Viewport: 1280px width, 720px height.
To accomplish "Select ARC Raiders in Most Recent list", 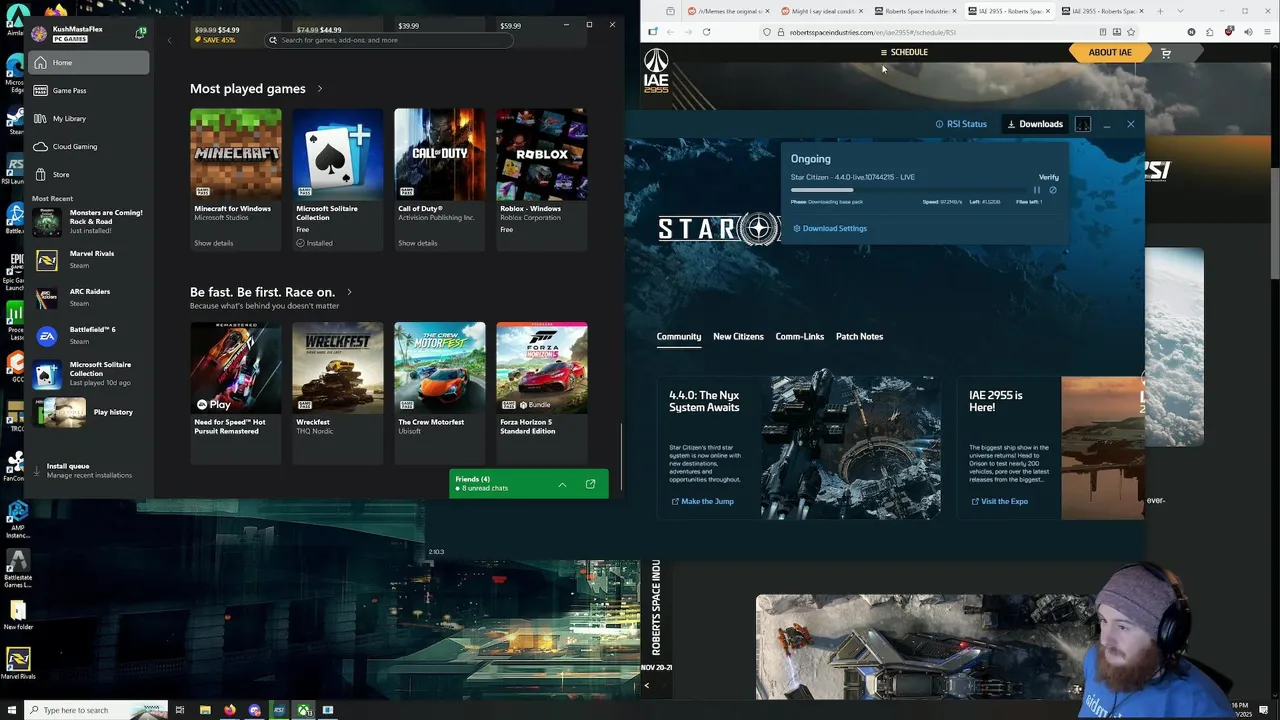I will point(89,297).
